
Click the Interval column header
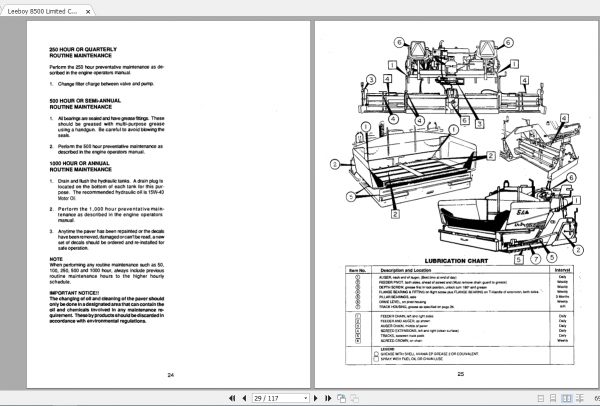coord(562,270)
